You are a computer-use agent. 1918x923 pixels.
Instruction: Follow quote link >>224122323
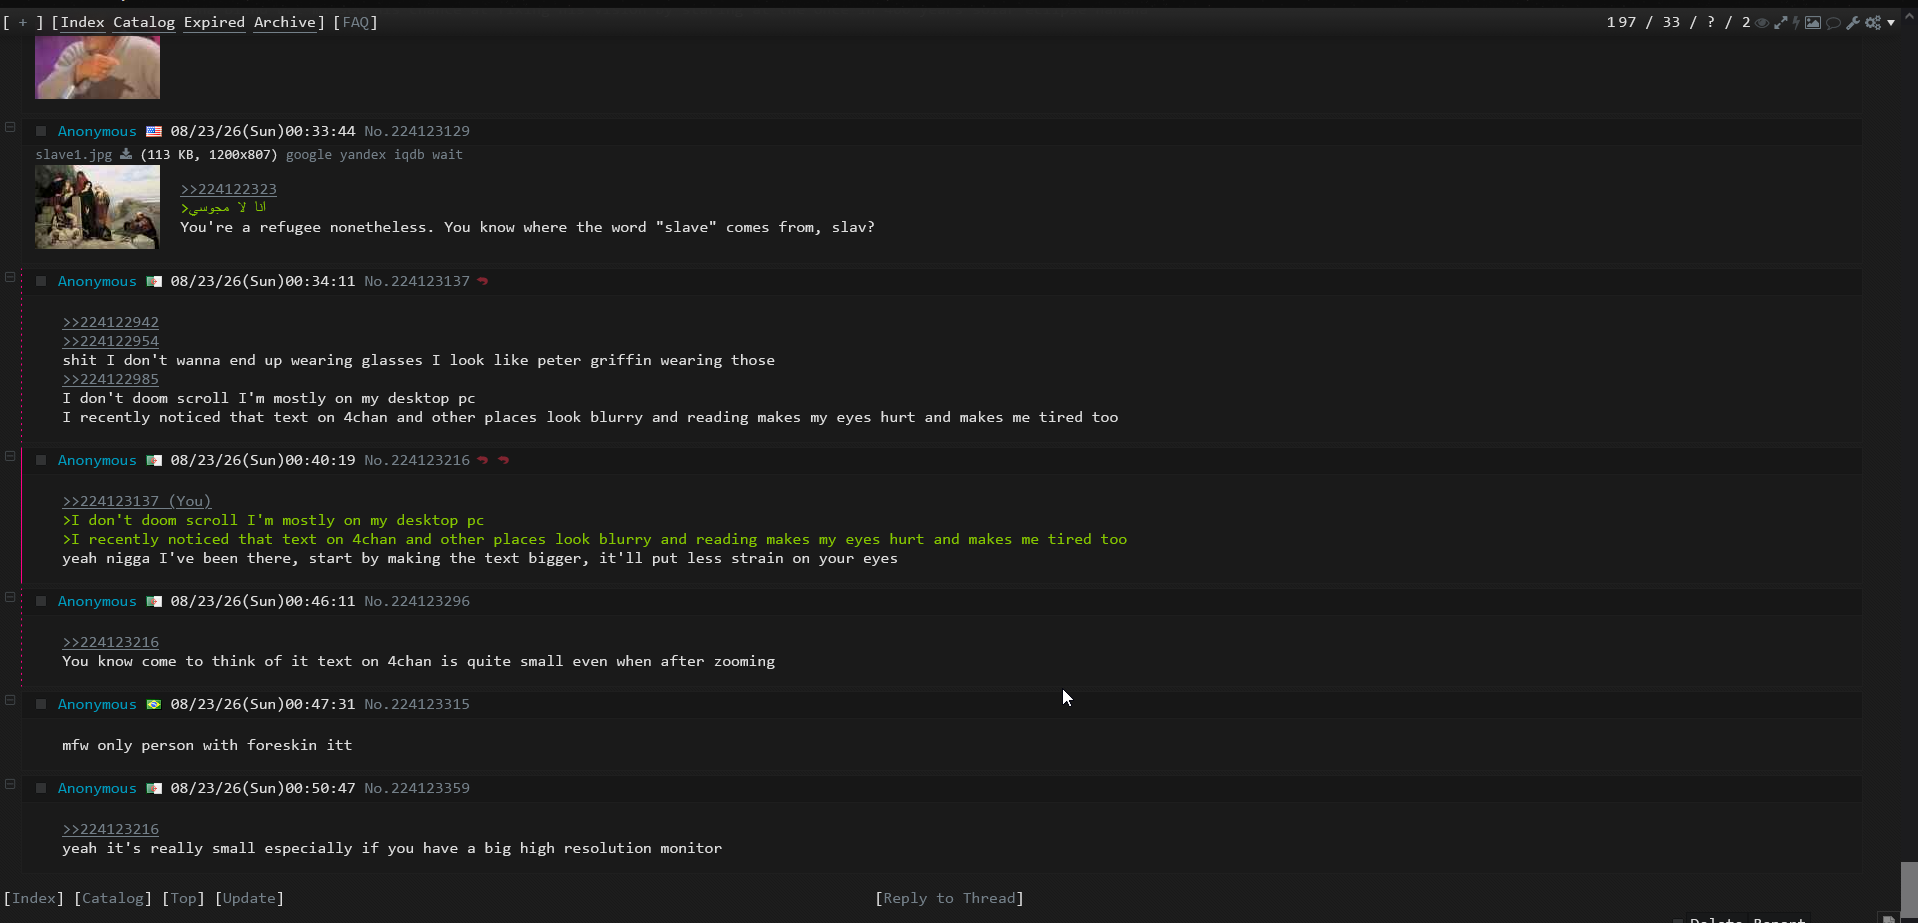[x=228, y=189]
